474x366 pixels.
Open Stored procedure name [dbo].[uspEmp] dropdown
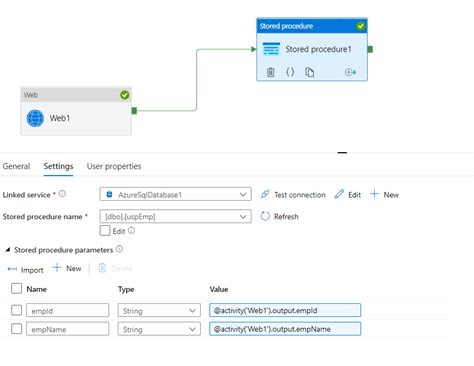point(175,216)
